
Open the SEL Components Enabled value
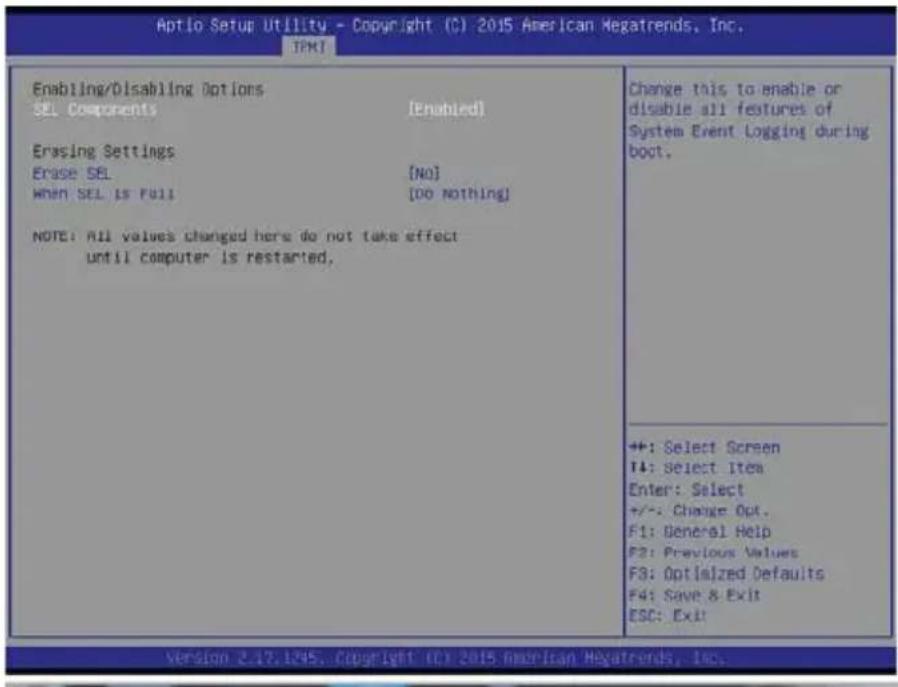point(446,109)
